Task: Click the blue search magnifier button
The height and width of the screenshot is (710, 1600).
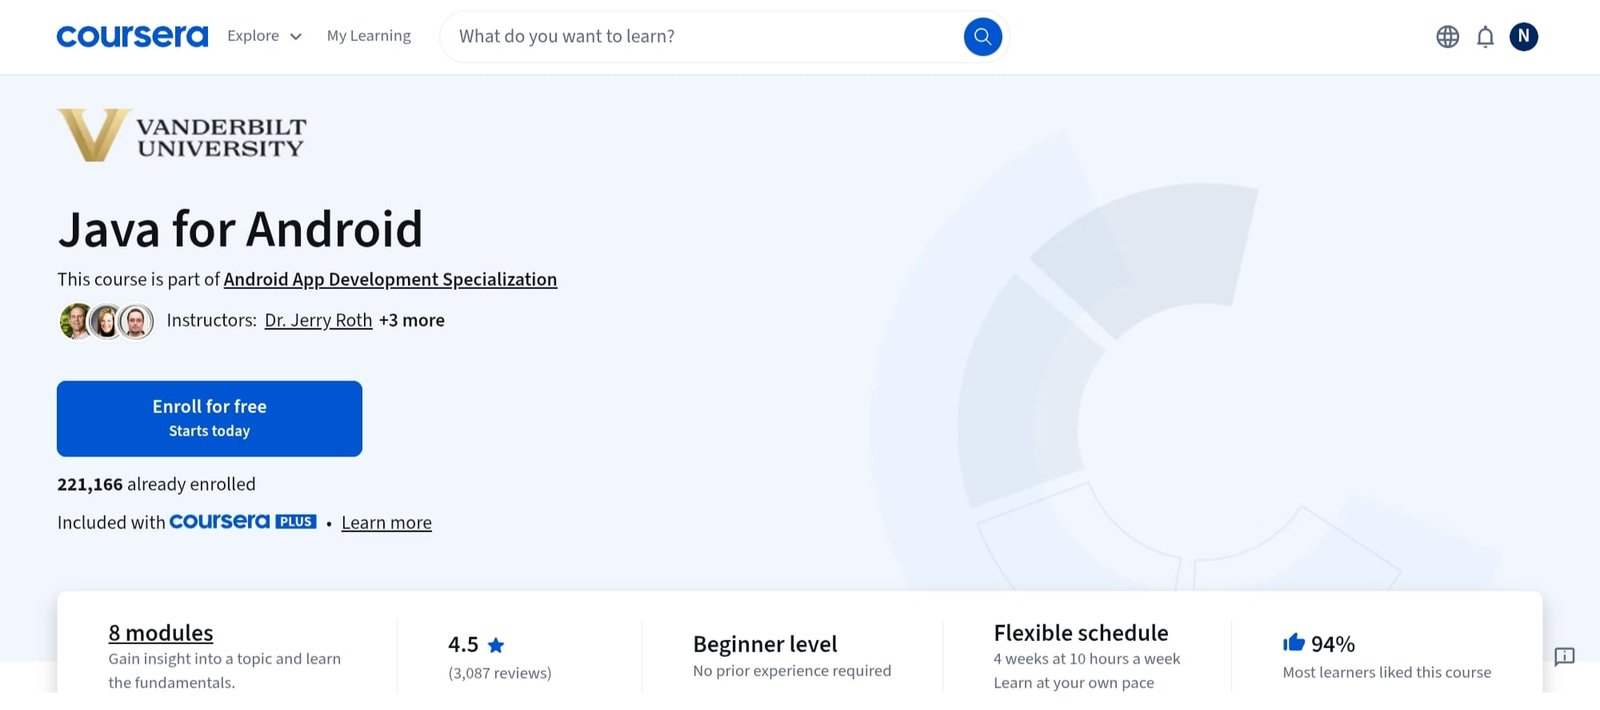Action: 982,37
